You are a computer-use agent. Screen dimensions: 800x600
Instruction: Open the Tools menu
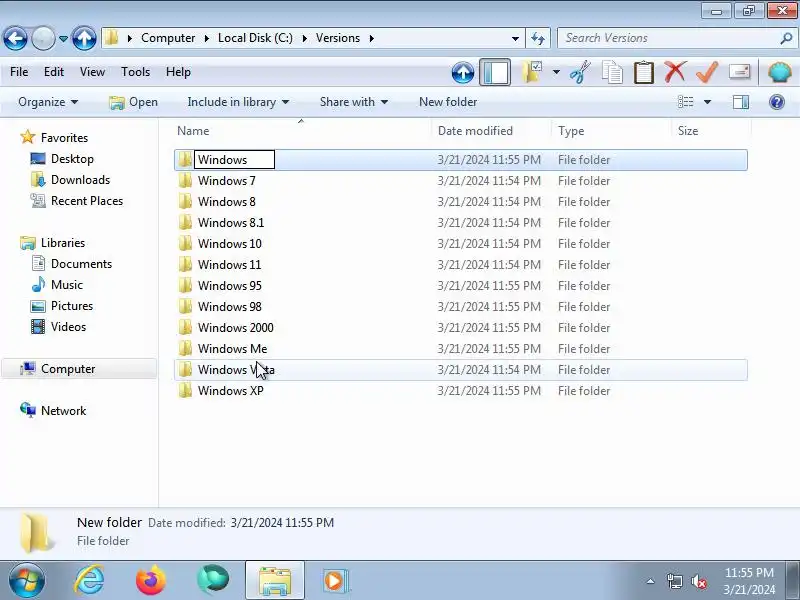135,72
